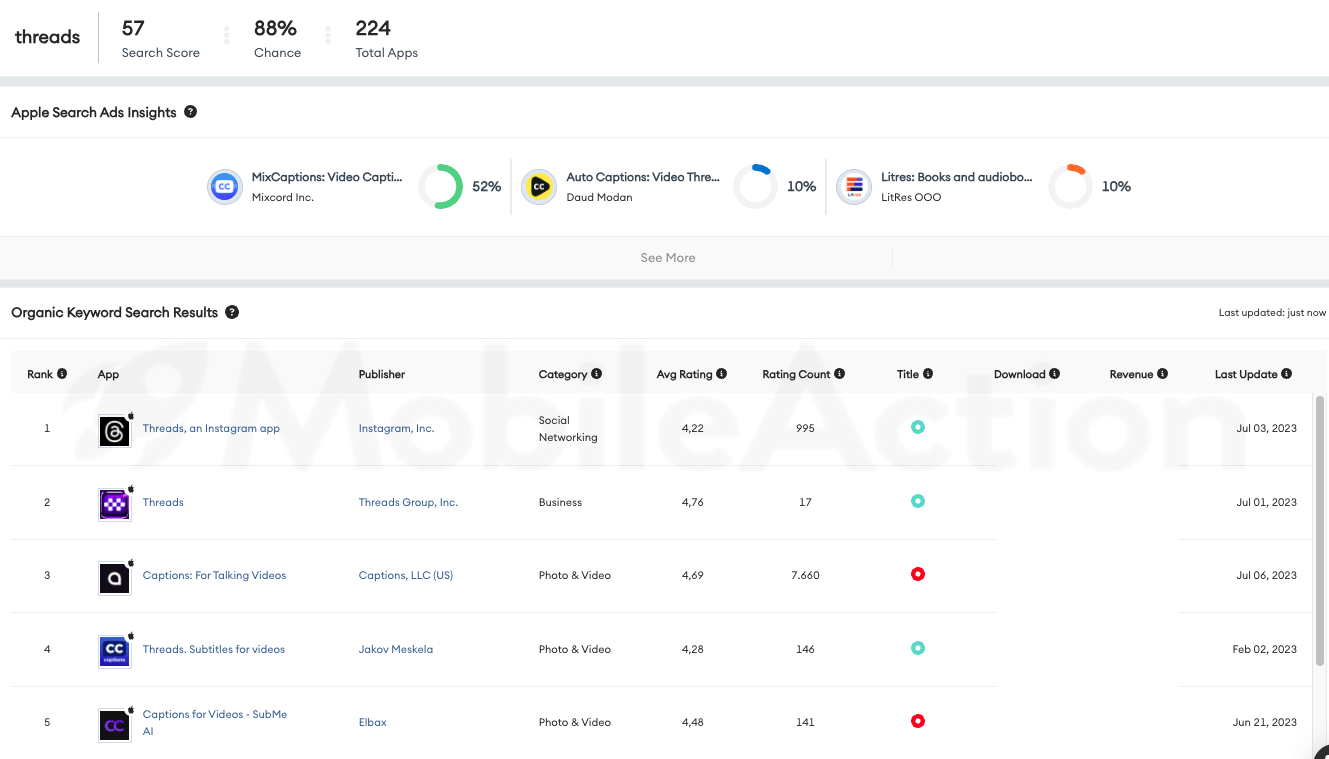Click the Title column info icon
Screen dimensions: 1329x759
pyautogui.click(x=928, y=374)
